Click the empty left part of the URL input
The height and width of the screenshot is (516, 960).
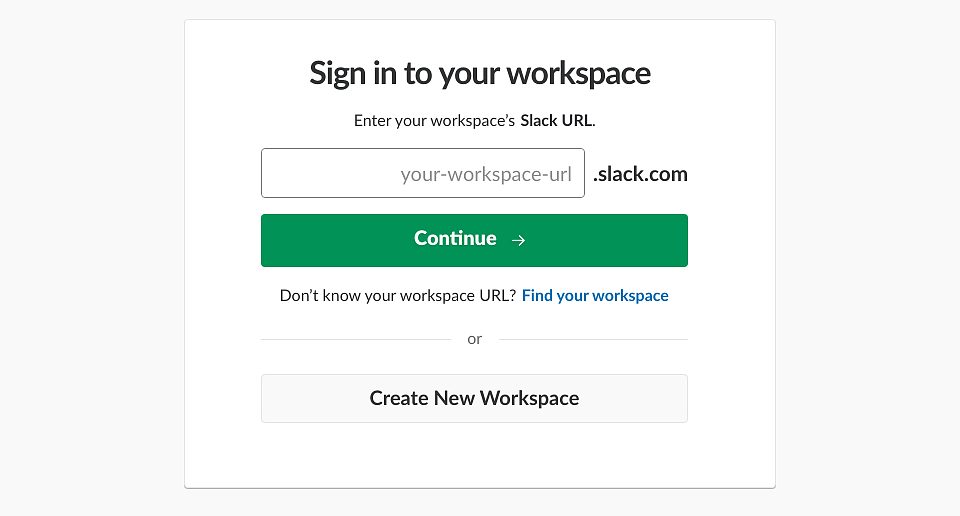pos(331,173)
